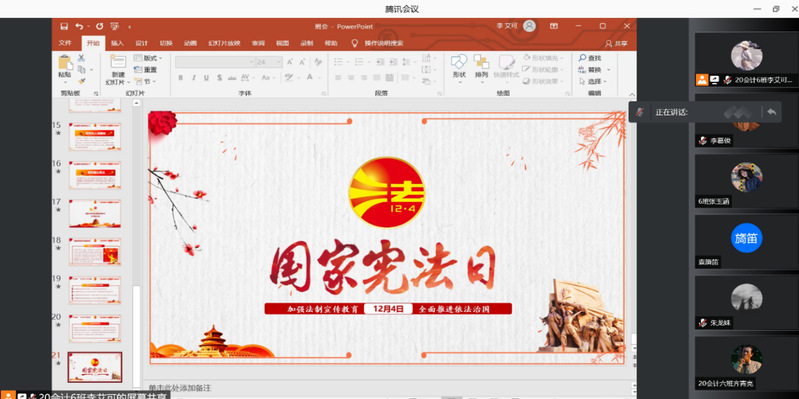Save the presentation with the floppy disk icon
The height and width of the screenshot is (399, 799).
coord(64,26)
